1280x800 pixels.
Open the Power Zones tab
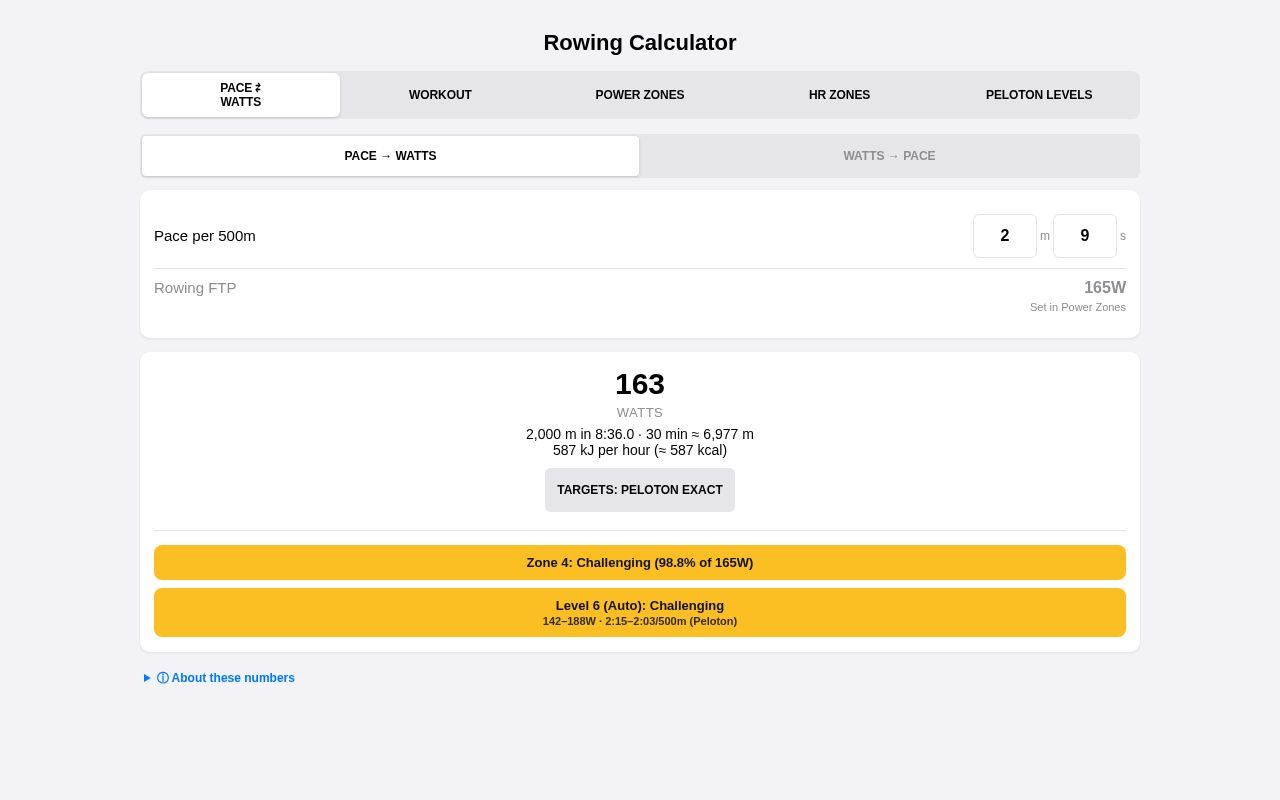pos(640,95)
